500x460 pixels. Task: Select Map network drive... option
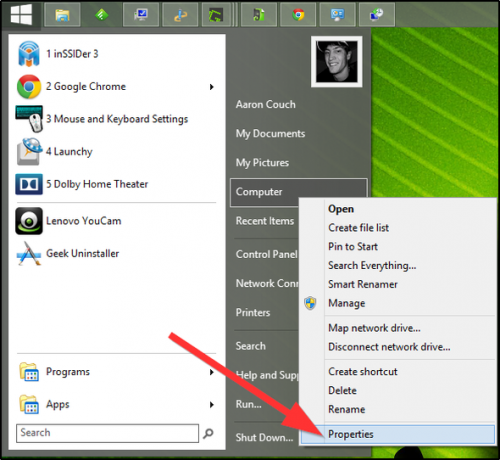(x=374, y=328)
